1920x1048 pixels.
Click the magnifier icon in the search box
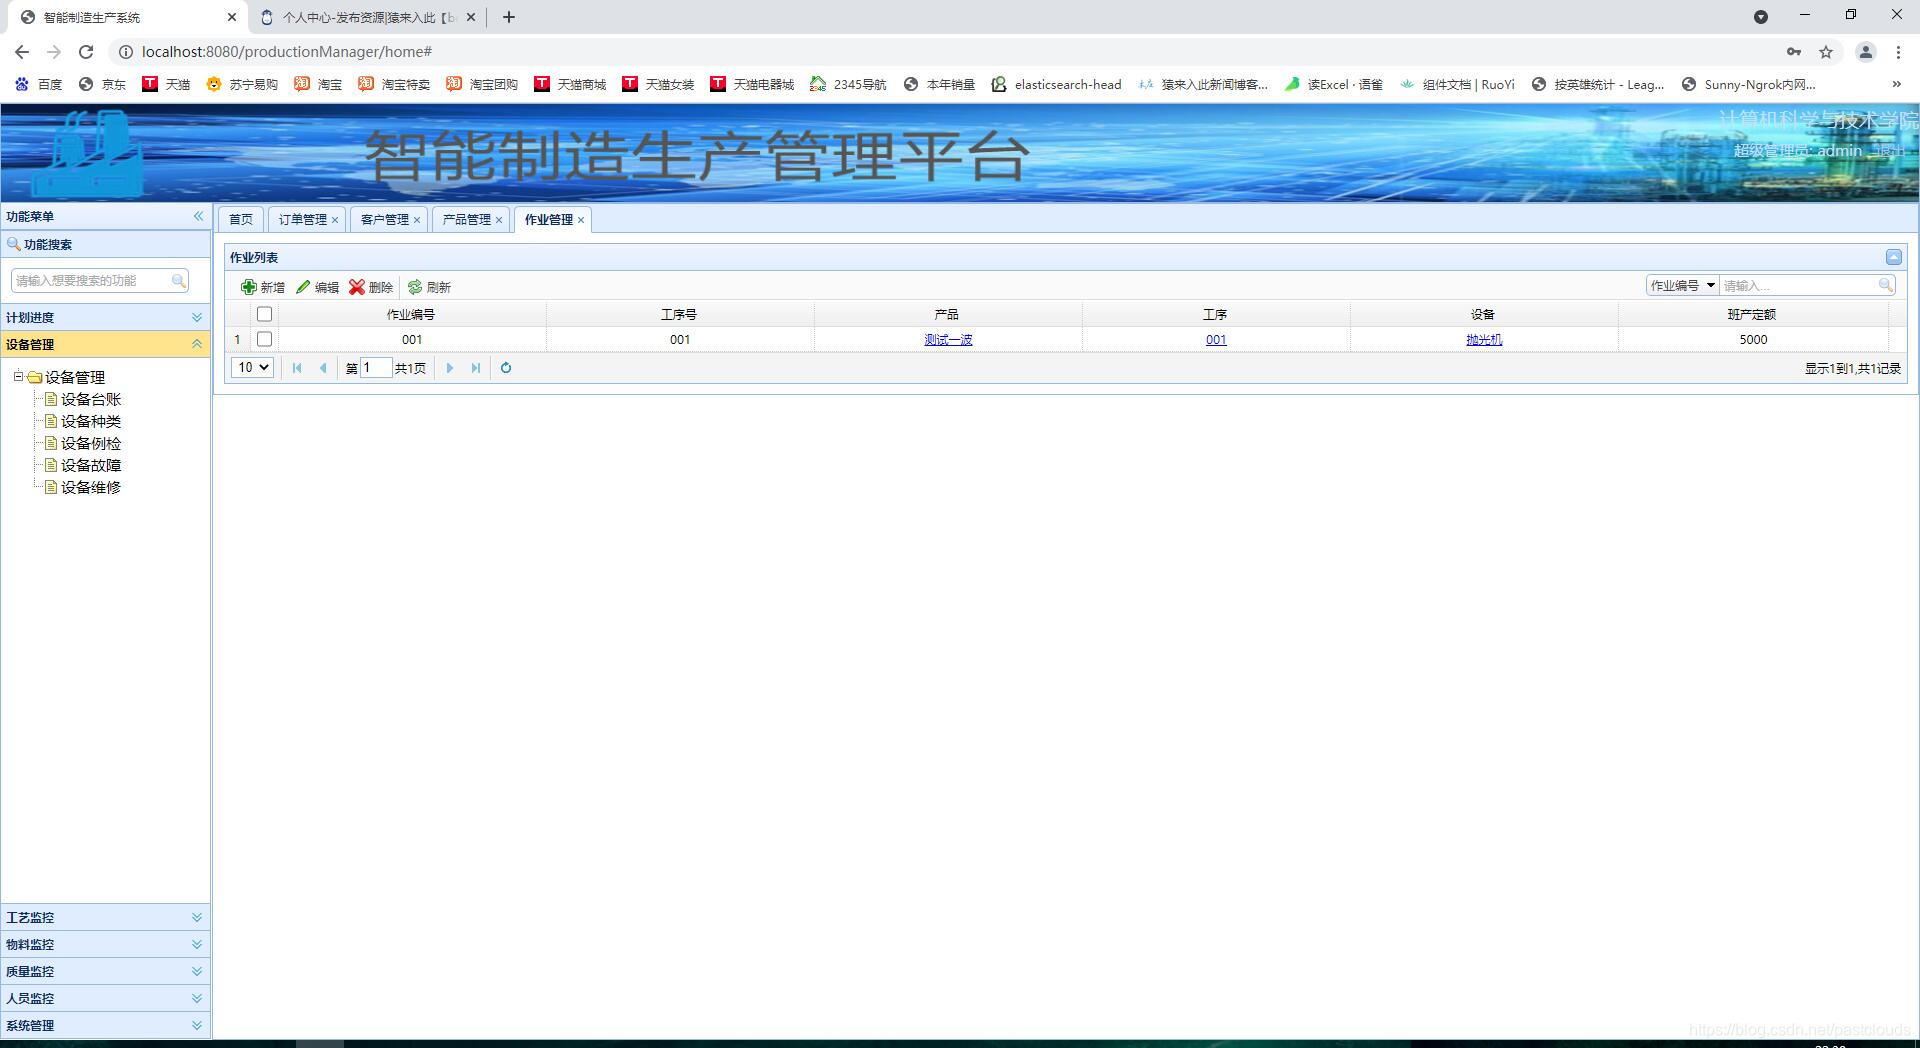(x=1886, y=285)
